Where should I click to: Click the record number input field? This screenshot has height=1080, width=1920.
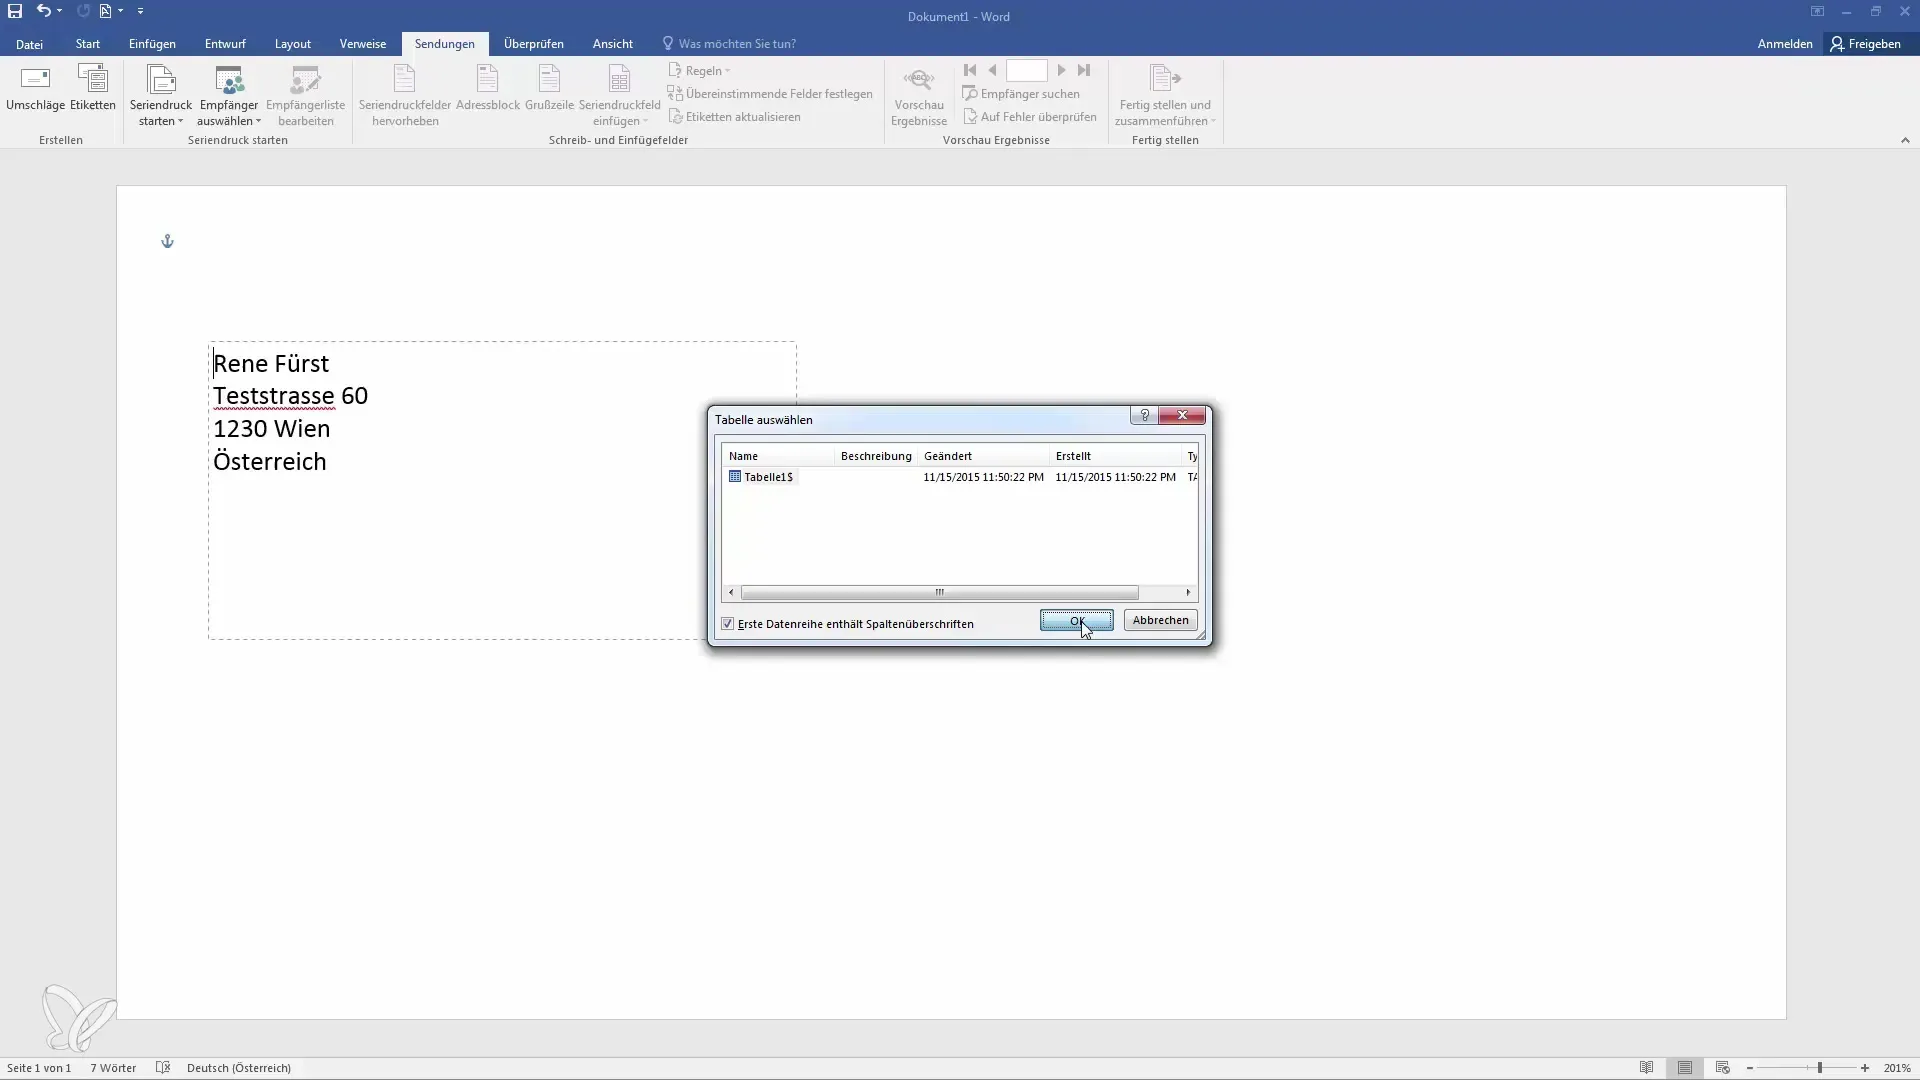1026,70
